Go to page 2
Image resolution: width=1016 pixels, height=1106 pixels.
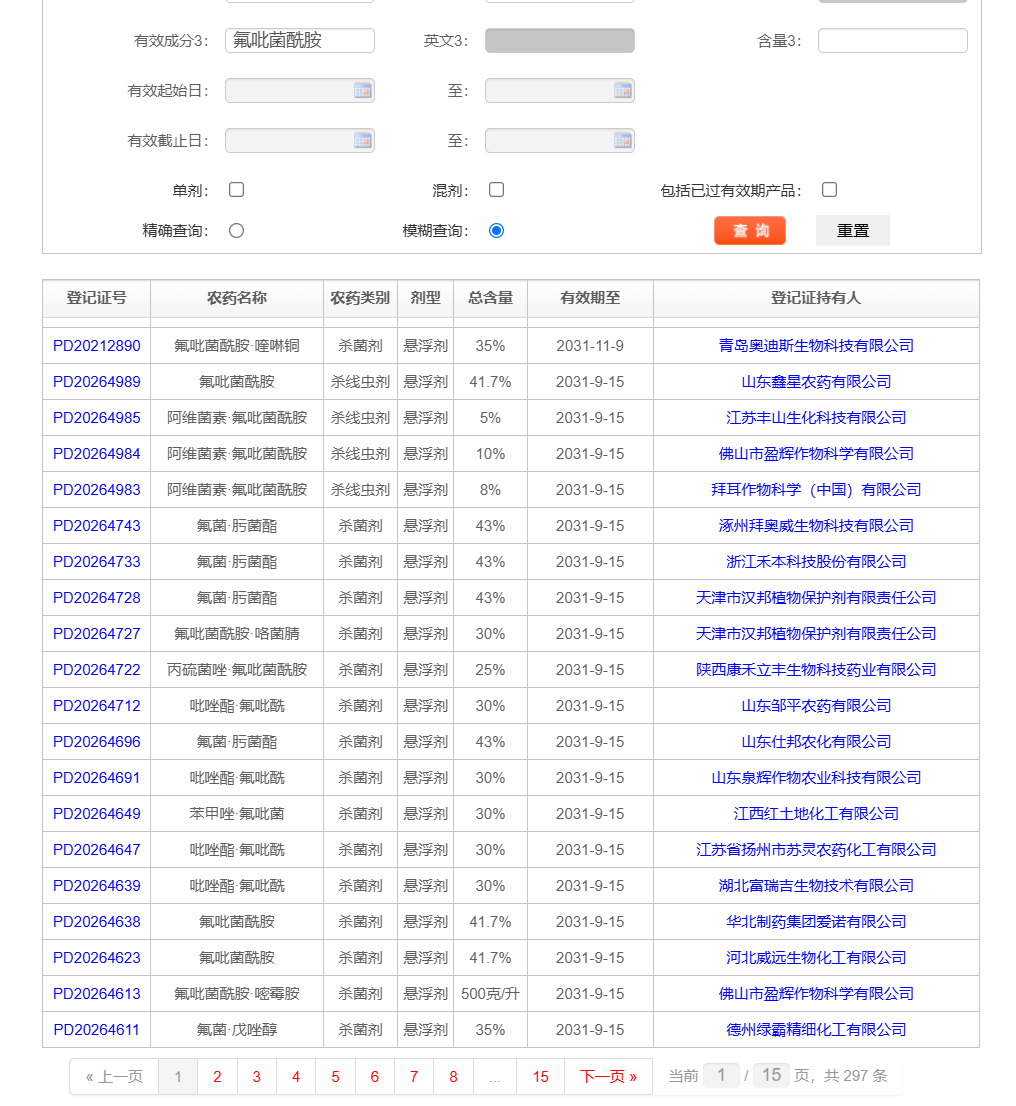click(x=217, y=1076)
